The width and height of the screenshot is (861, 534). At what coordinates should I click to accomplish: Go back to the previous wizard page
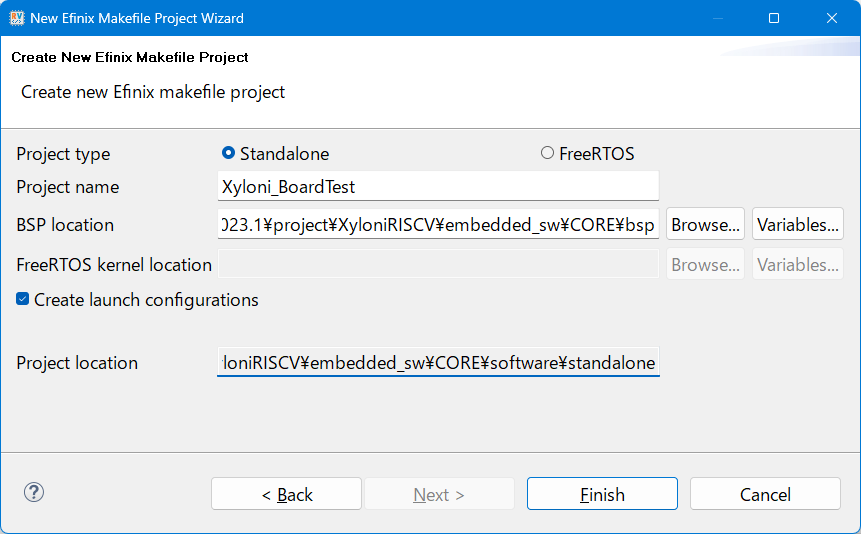pyautogui.click(x=286, y=494)
